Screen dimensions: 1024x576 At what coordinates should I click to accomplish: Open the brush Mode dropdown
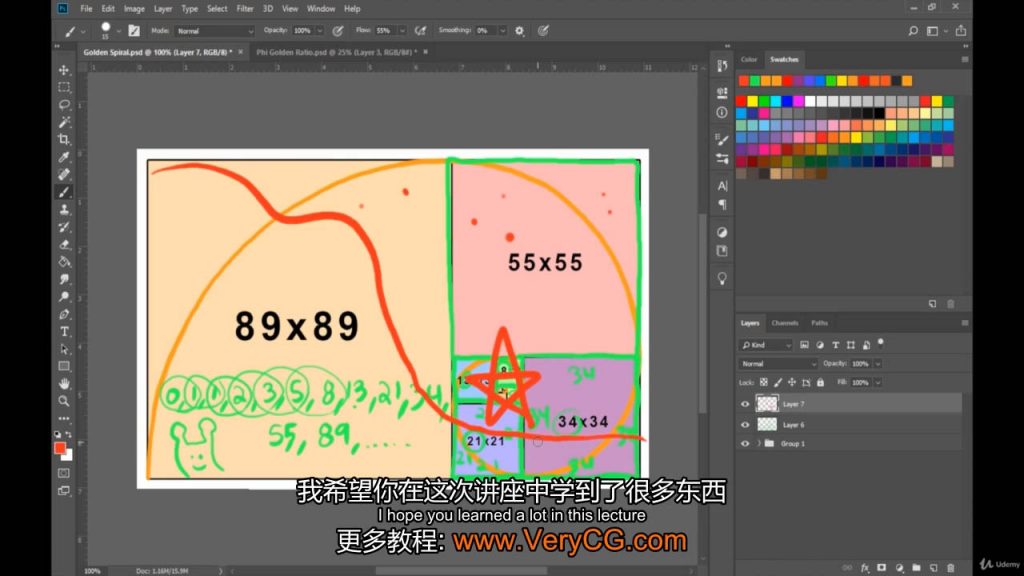click(x=215, y=31)
